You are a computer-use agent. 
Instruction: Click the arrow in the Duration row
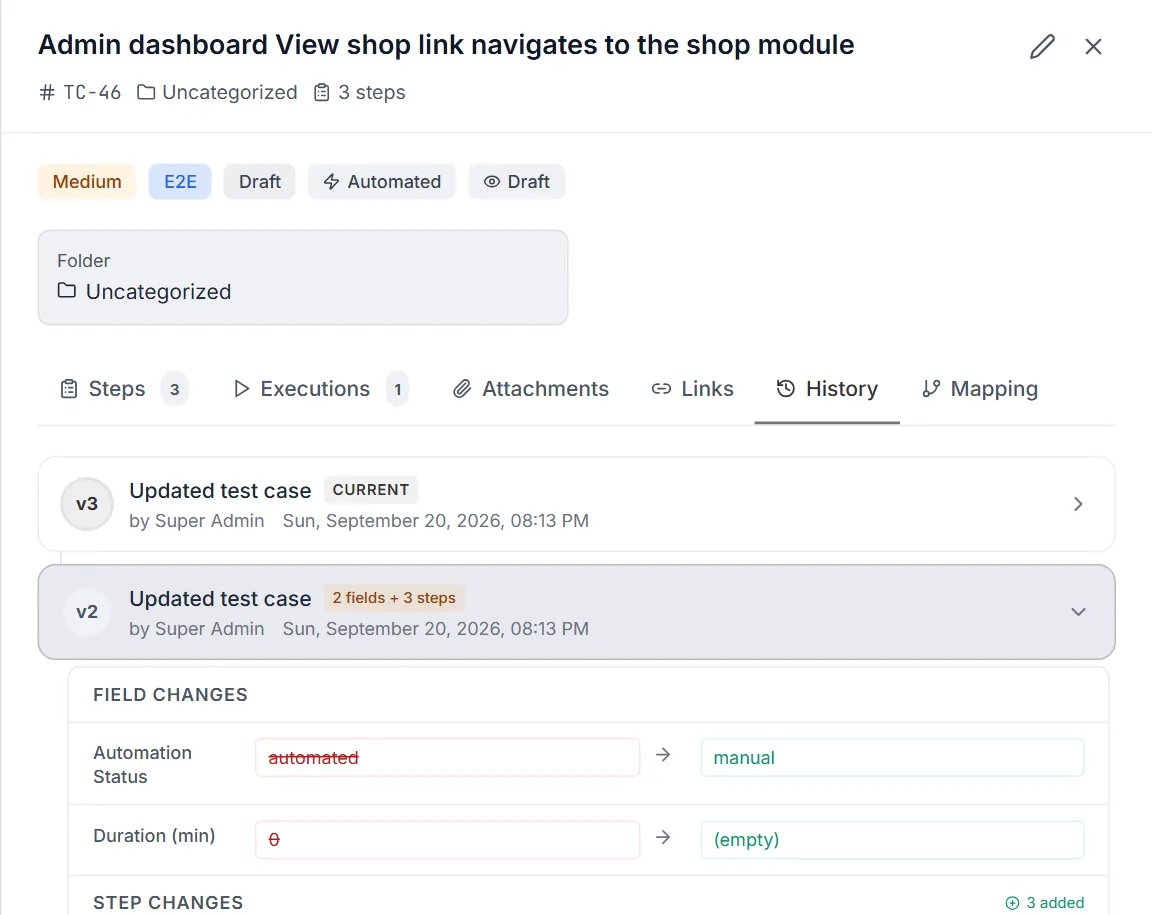click(663, 837)
